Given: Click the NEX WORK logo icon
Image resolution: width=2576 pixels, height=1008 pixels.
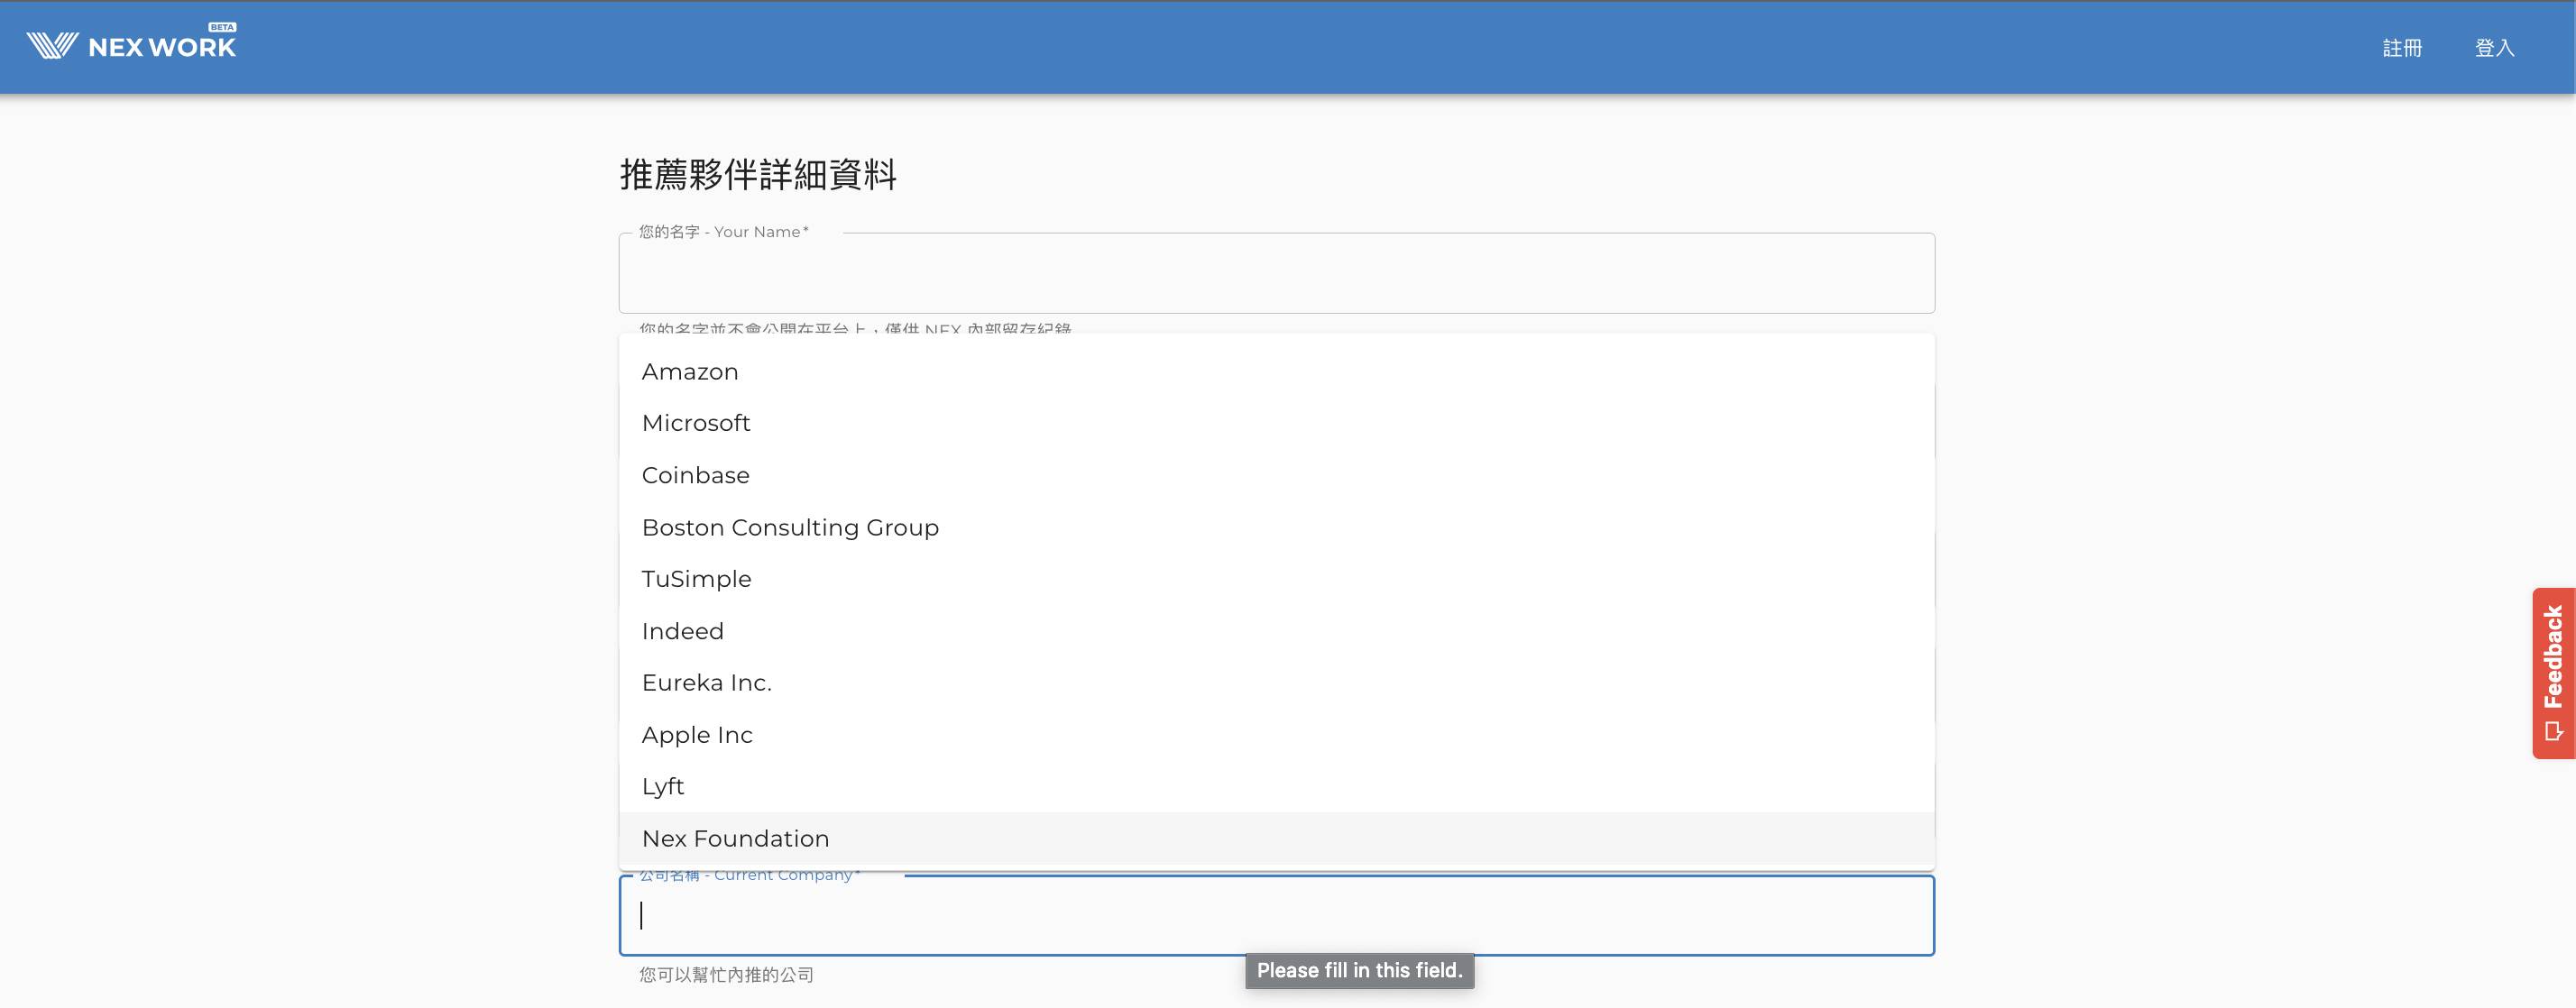Looking at the screenshot, I should [52, 46].
